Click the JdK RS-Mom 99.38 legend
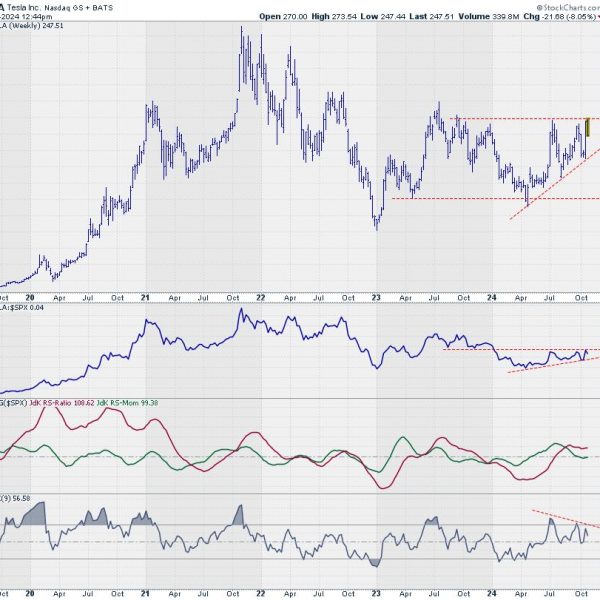The width and height of the screenshot is (600, 600). (x=127, y=403)
